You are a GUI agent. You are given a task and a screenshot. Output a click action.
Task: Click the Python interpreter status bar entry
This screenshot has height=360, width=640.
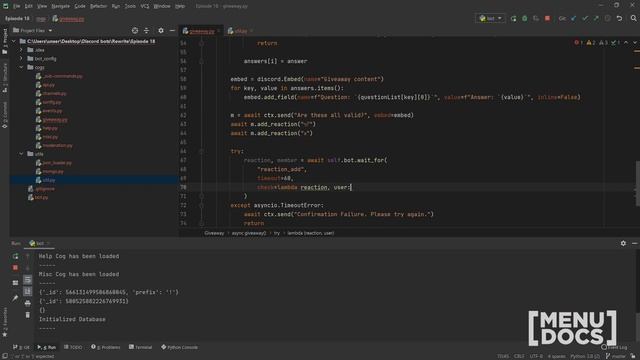click(584, 356)
